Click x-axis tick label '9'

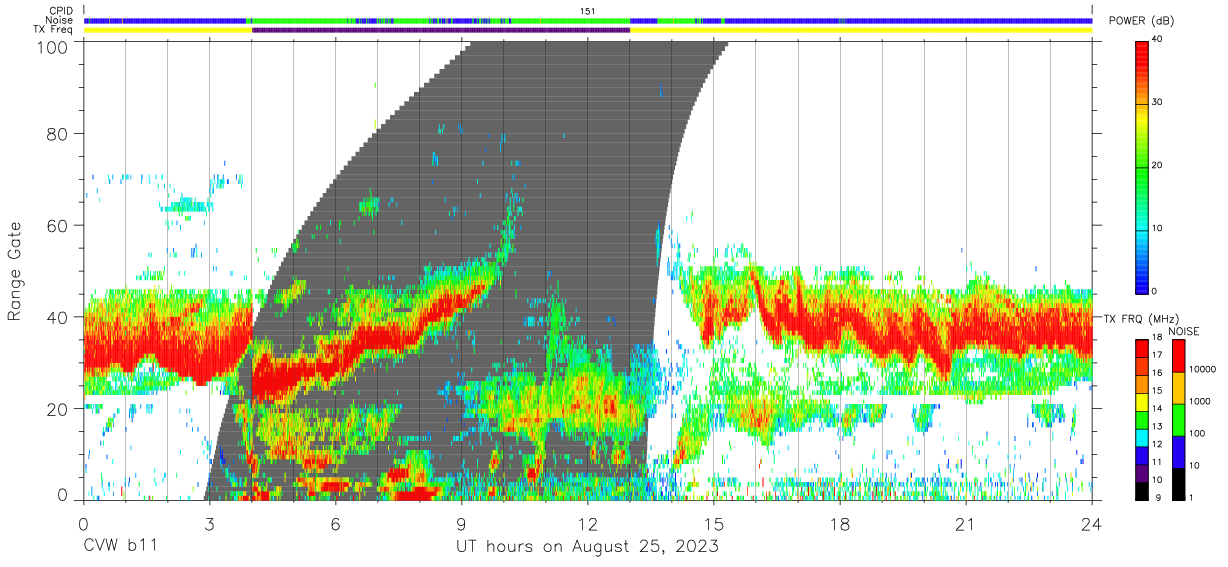pyautogui.click(x=461, y=524)
